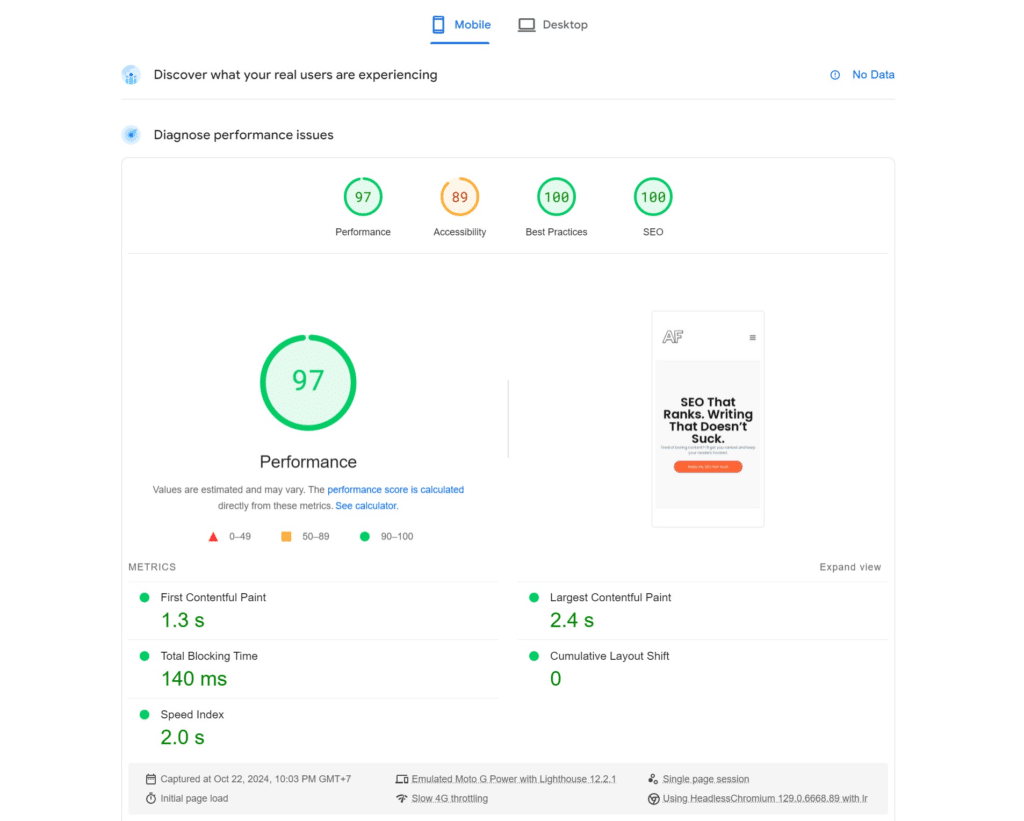Switch to the Mobile tab

click(x=460, y=25)
